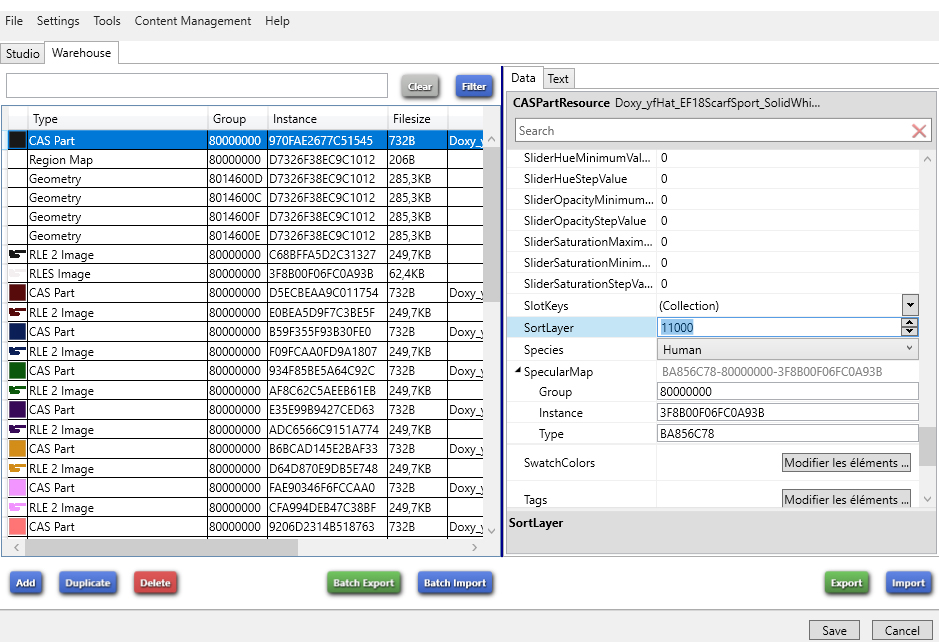
Task: Sort by the Filesize column header
Action: (x=417, y=119)
